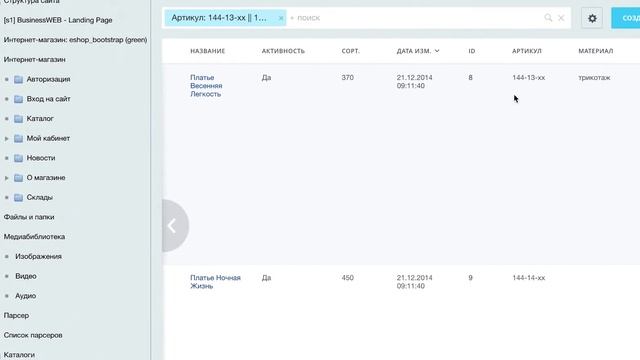Select Изображения in media library
This screenshot has height=360, width=640.
pyautogui.click(x=38, y=256)
